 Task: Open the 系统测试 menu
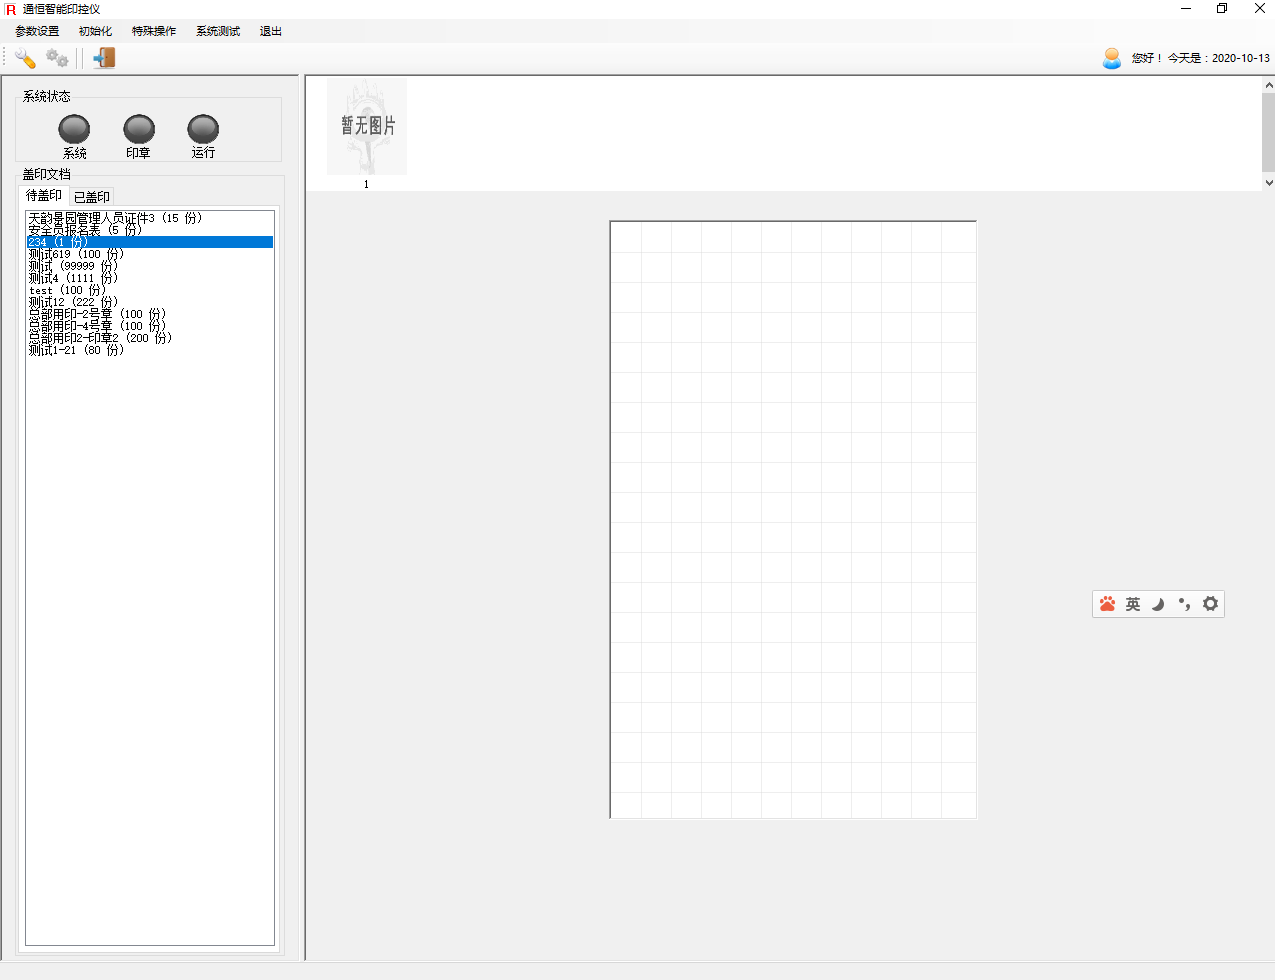[x=218, y=31]
